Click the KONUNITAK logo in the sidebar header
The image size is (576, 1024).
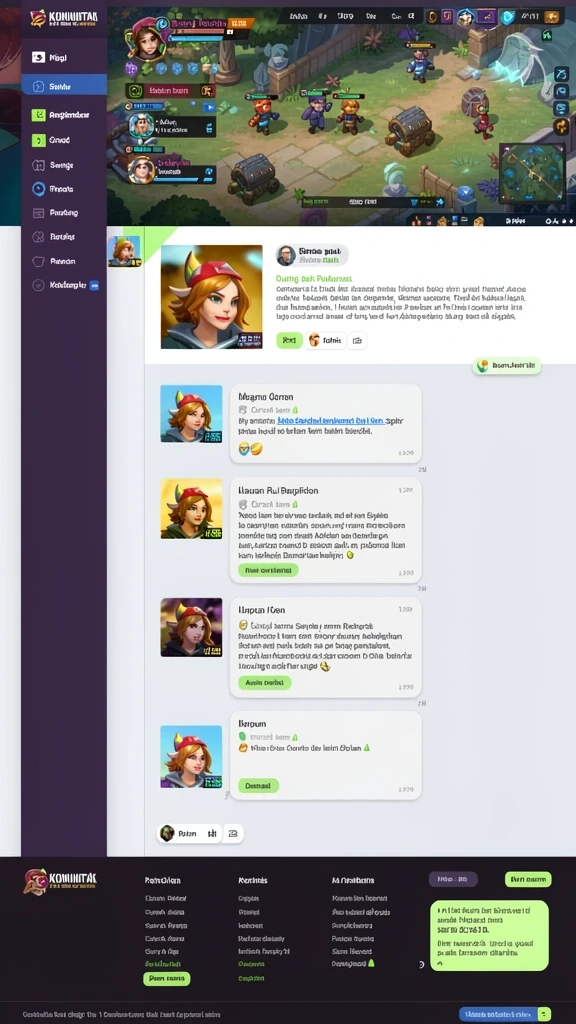(63, 18)
